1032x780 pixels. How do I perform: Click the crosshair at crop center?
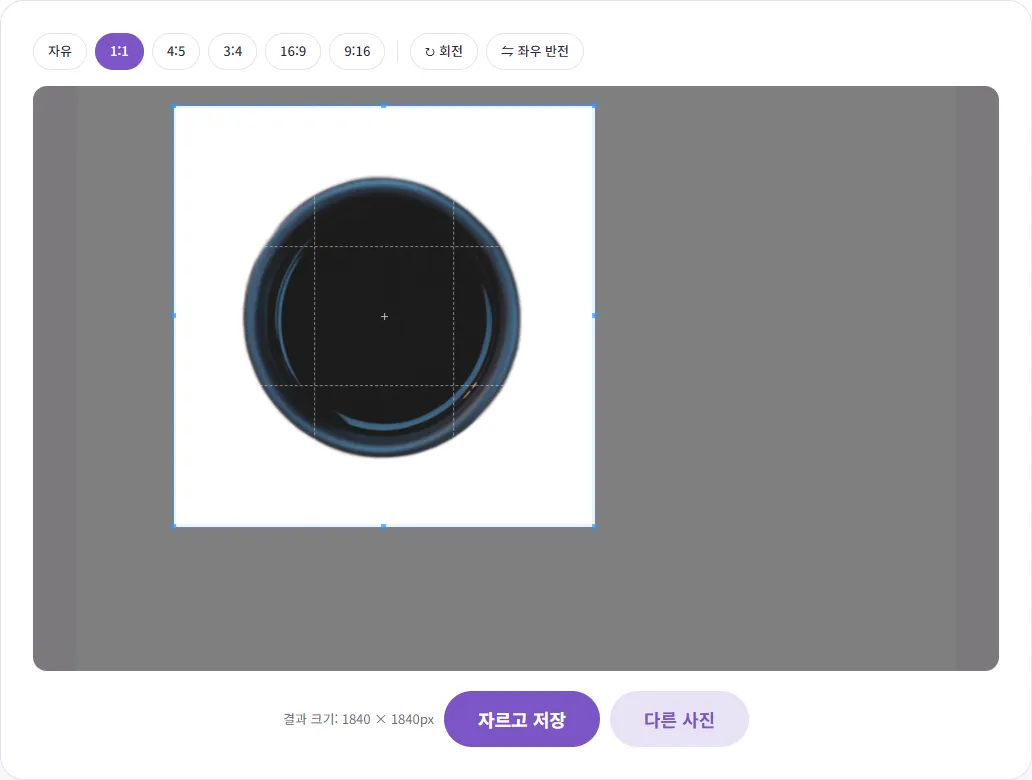(384, 317)
